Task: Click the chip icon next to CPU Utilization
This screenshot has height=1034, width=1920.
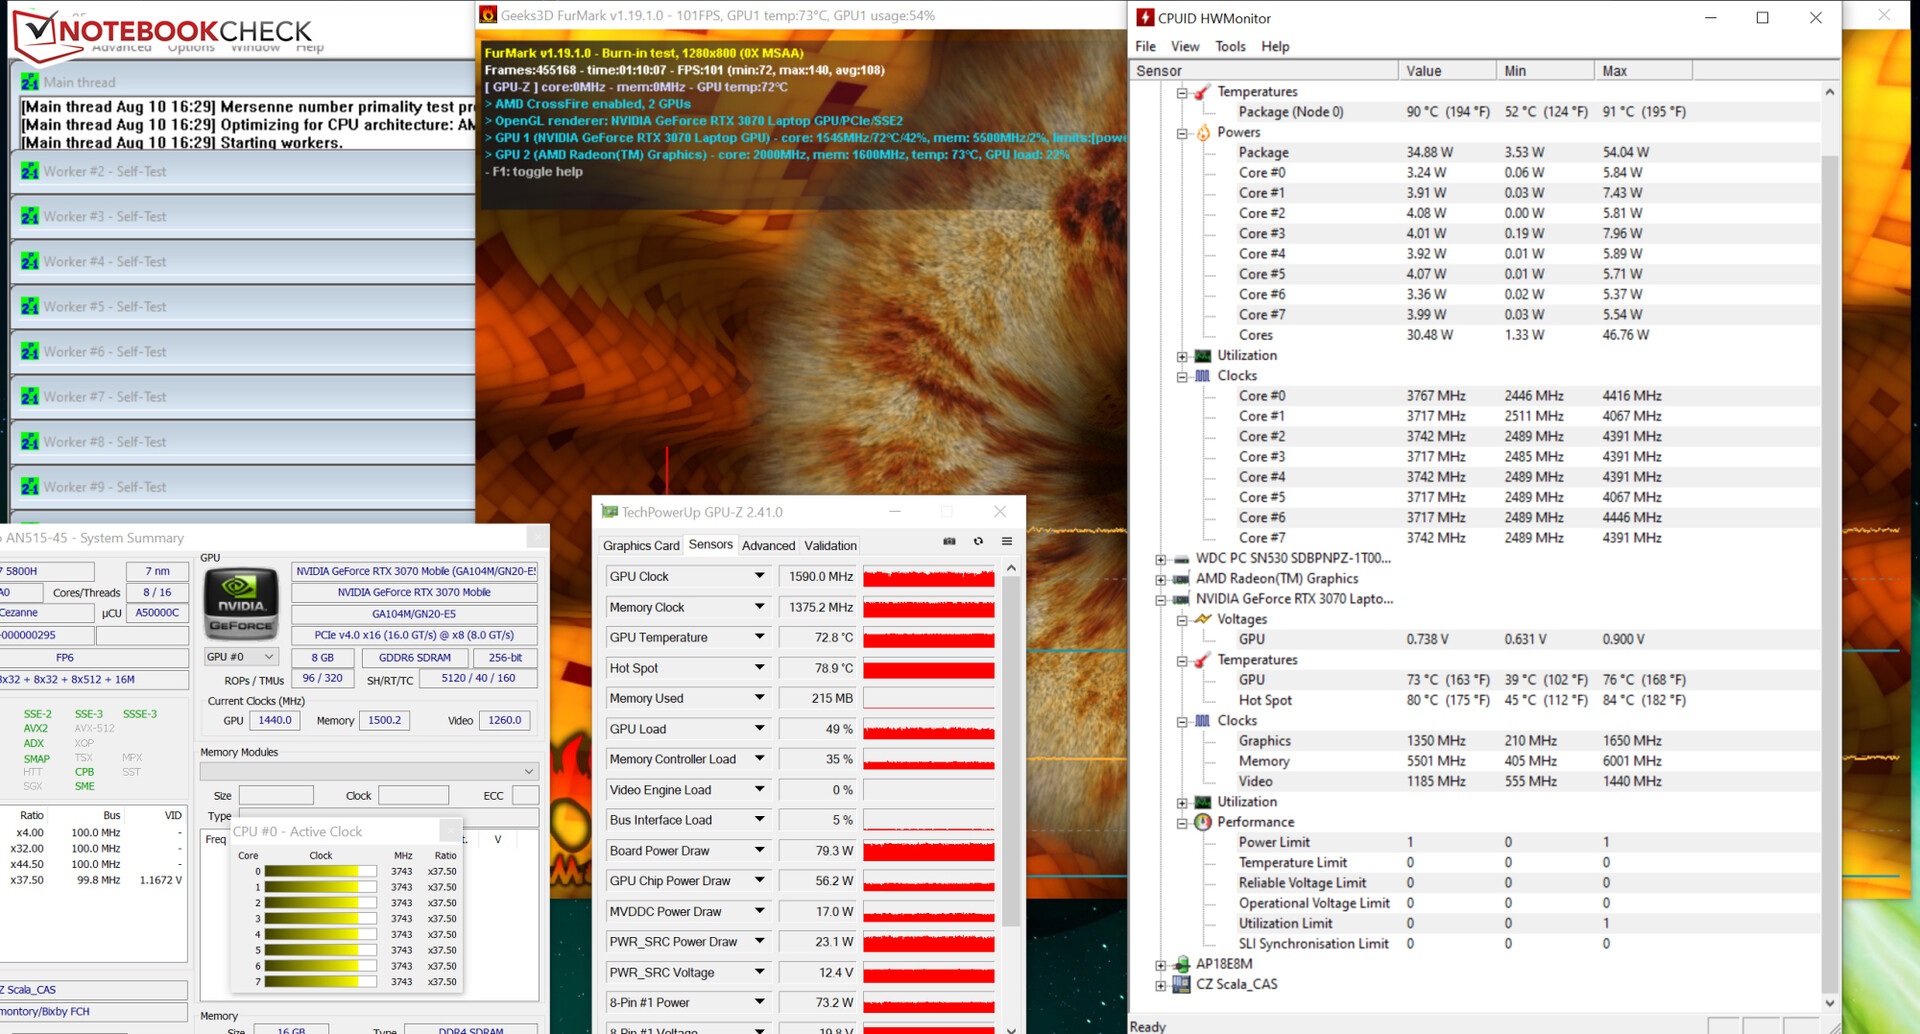Action: [x=1203, y=355]
